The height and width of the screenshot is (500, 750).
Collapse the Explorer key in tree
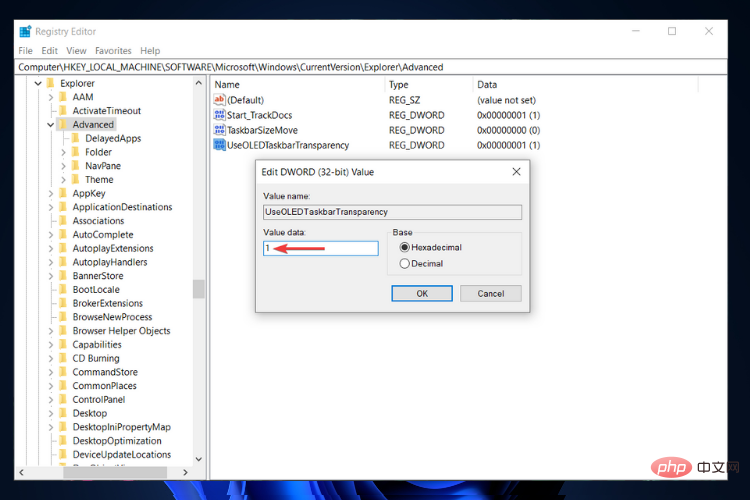(38, 83)
